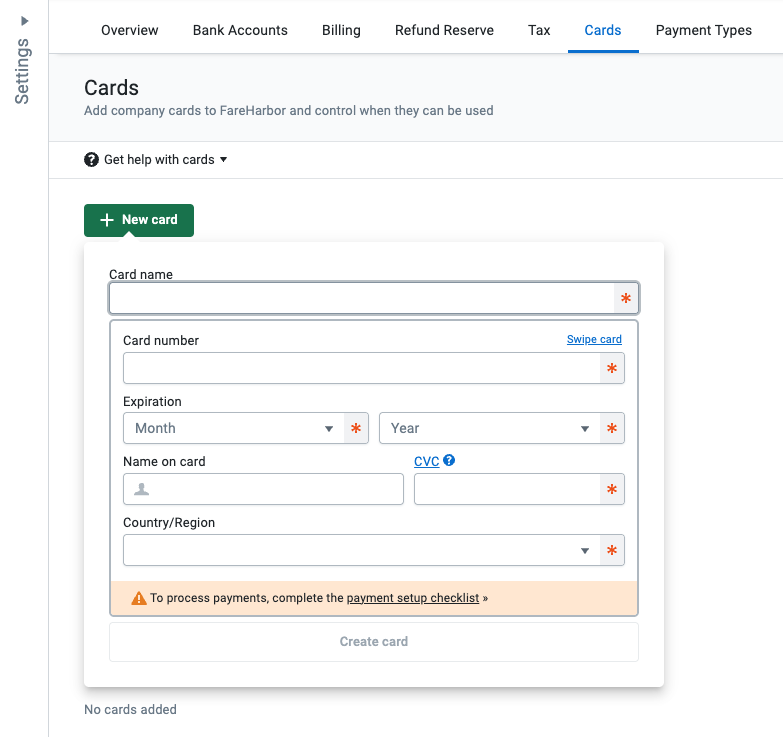Open the Year expiration dropdown
The height and width of the screenshot is (737, 783).
(x=490, y=428)
